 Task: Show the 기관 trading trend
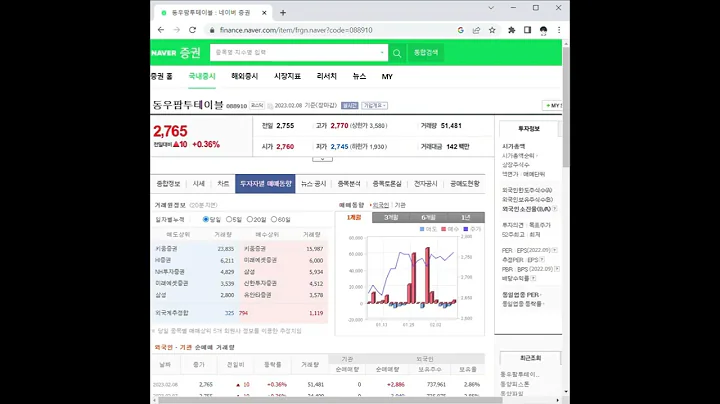(400, 205)
